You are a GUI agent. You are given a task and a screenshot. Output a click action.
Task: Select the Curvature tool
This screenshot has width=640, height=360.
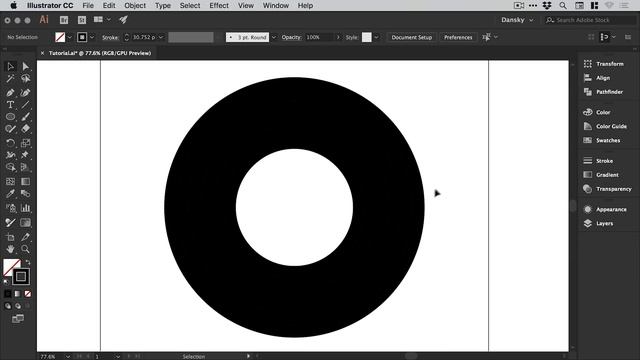click(25, 93)
